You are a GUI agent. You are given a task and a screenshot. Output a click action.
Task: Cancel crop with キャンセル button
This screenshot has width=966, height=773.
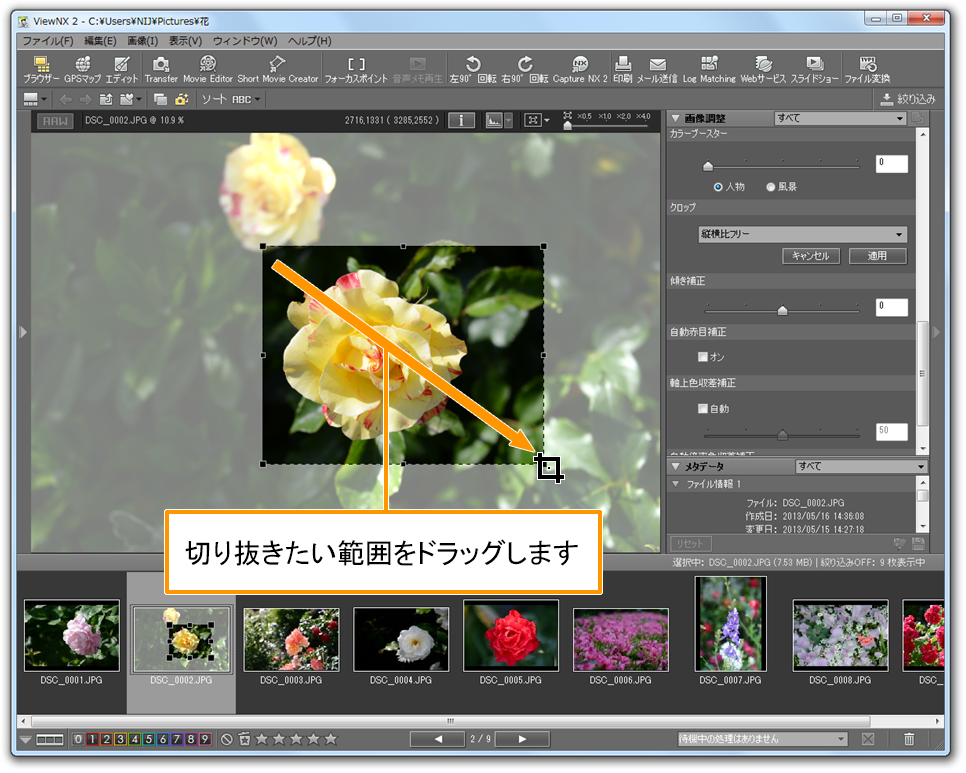[811, 256]
